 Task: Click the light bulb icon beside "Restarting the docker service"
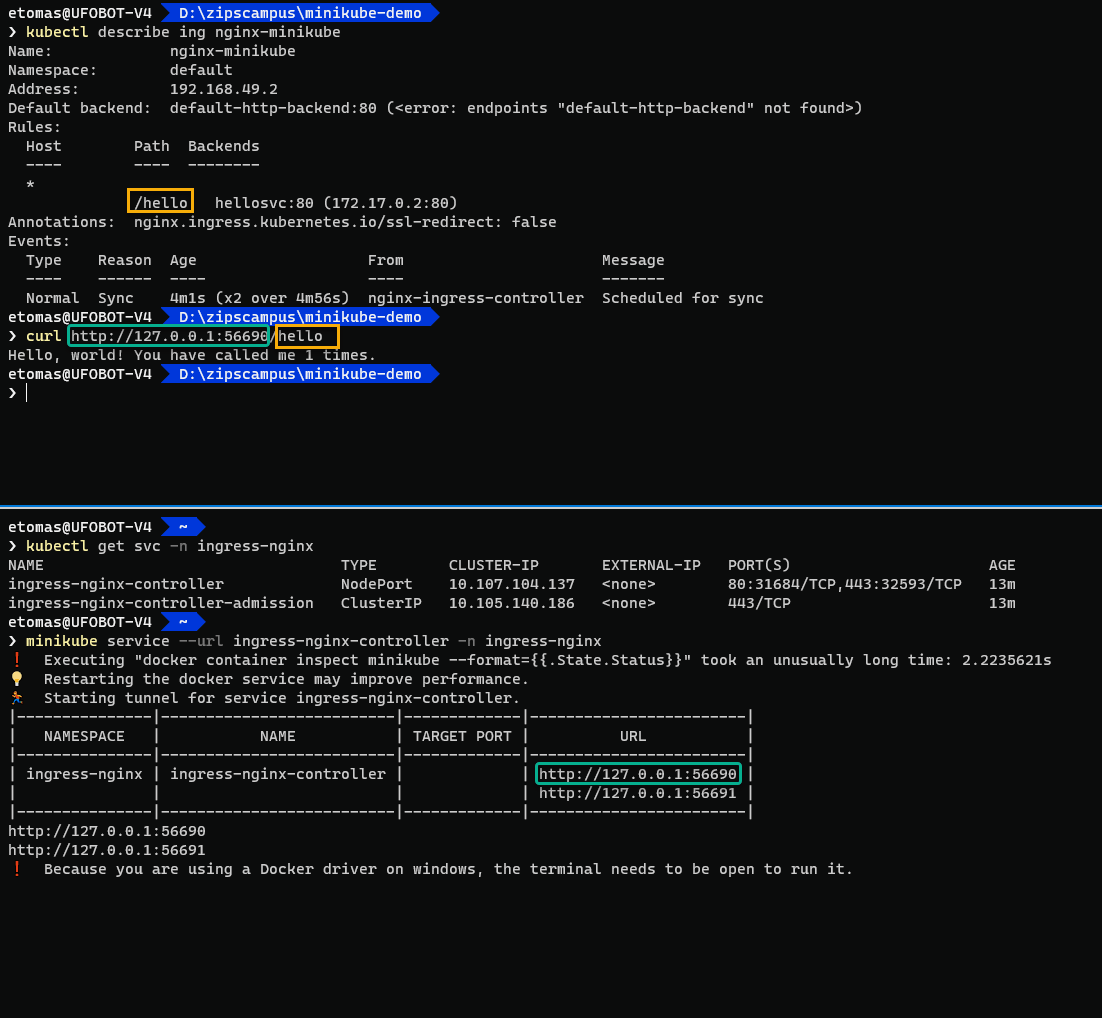16,679
